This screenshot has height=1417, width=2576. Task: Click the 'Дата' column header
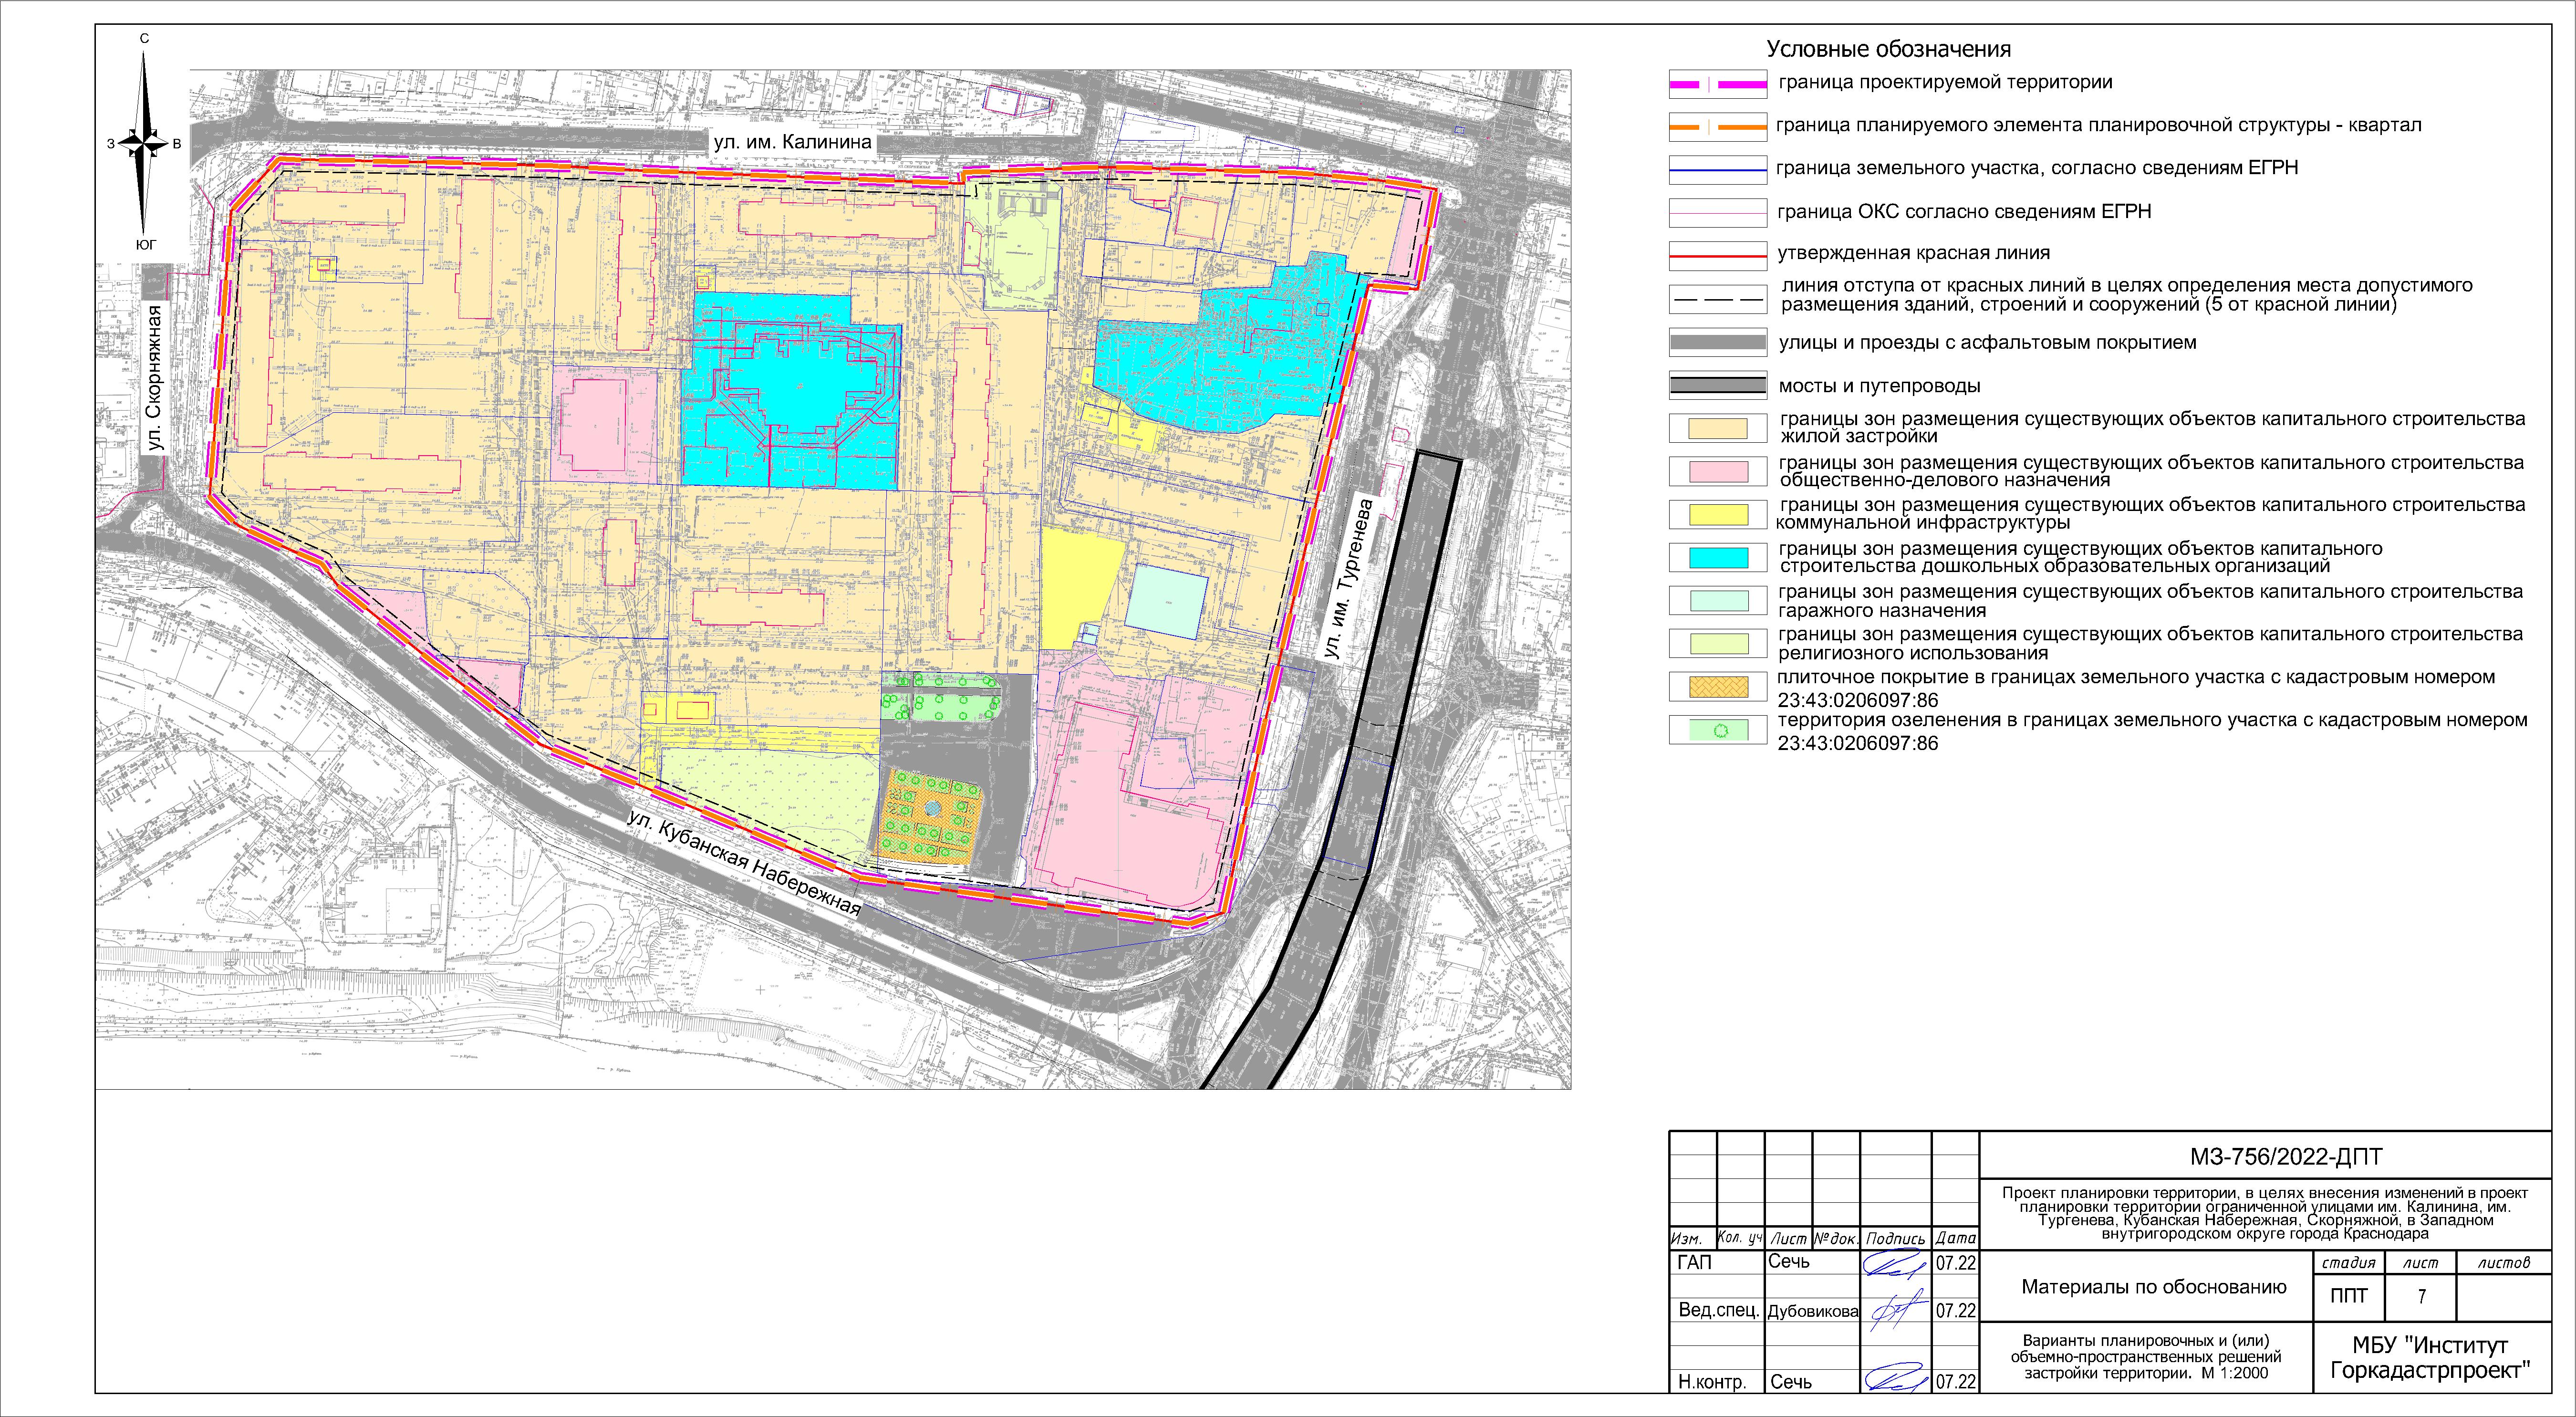click(x=1955, y=1238)
